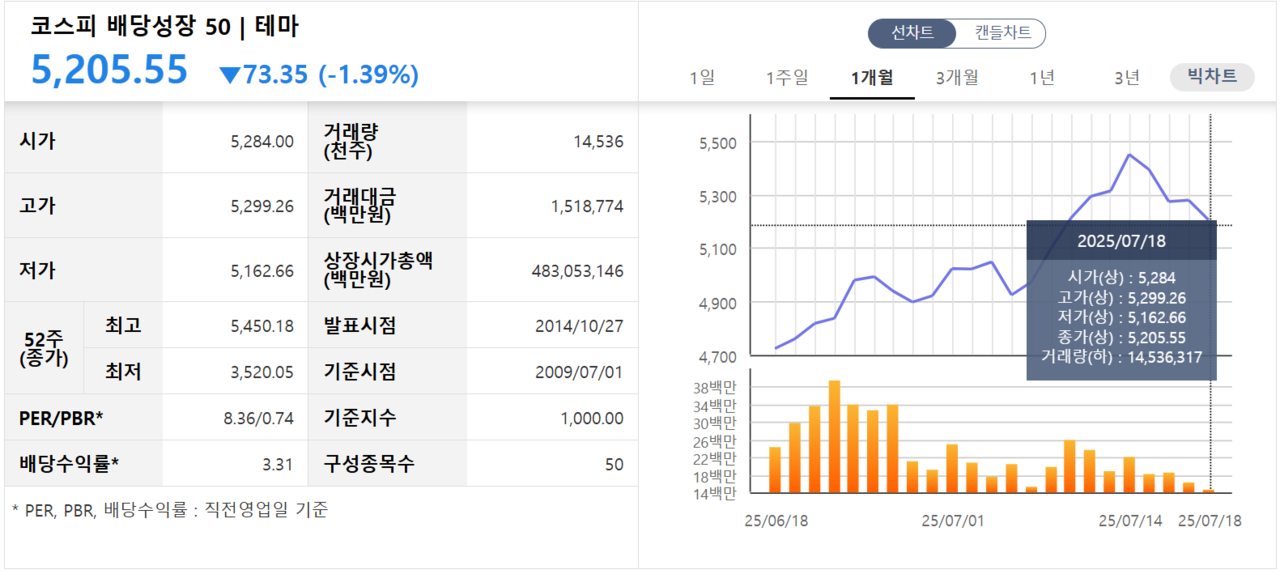The height and width of the screenshot is (574, 1280).
Task: Select the 1일 period tab
Action: 702,77
